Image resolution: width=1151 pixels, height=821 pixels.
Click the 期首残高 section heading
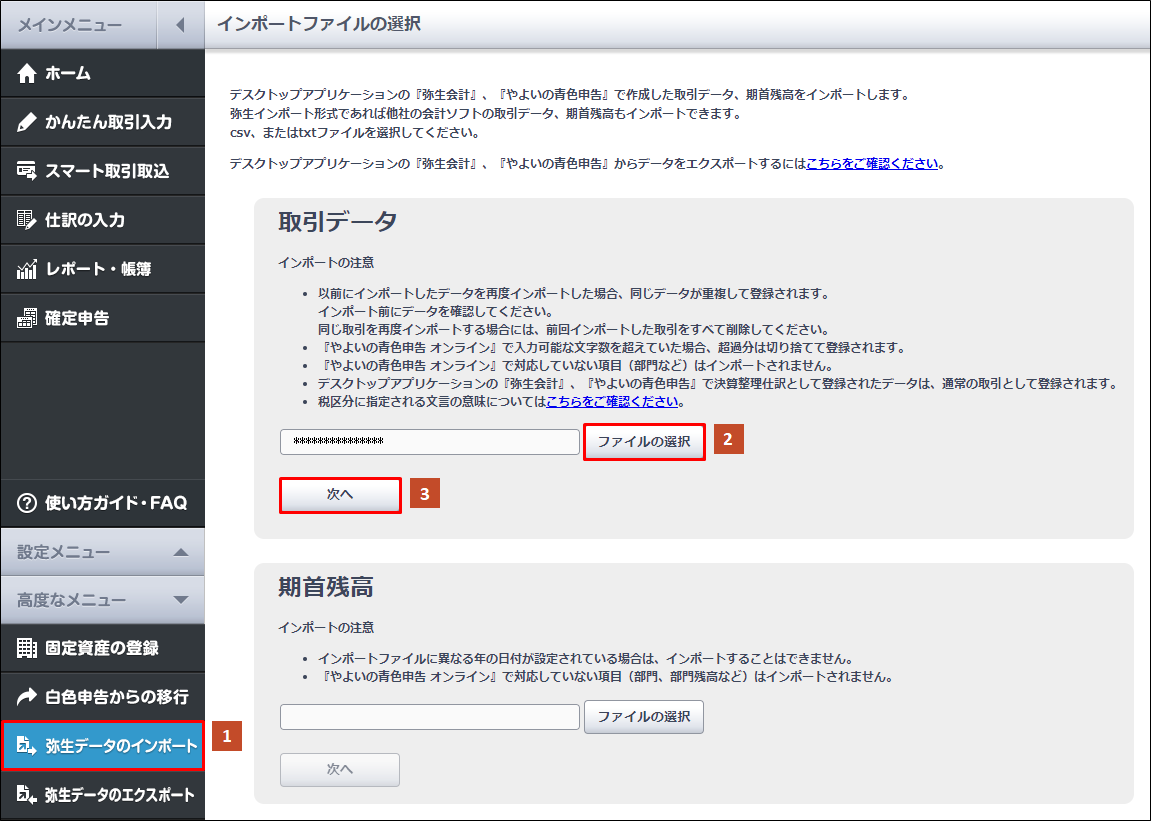click(326, 587)
